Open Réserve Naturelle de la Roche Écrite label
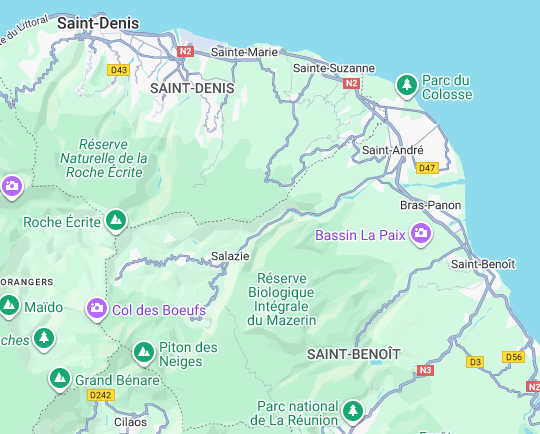 (x=104, y=158)
